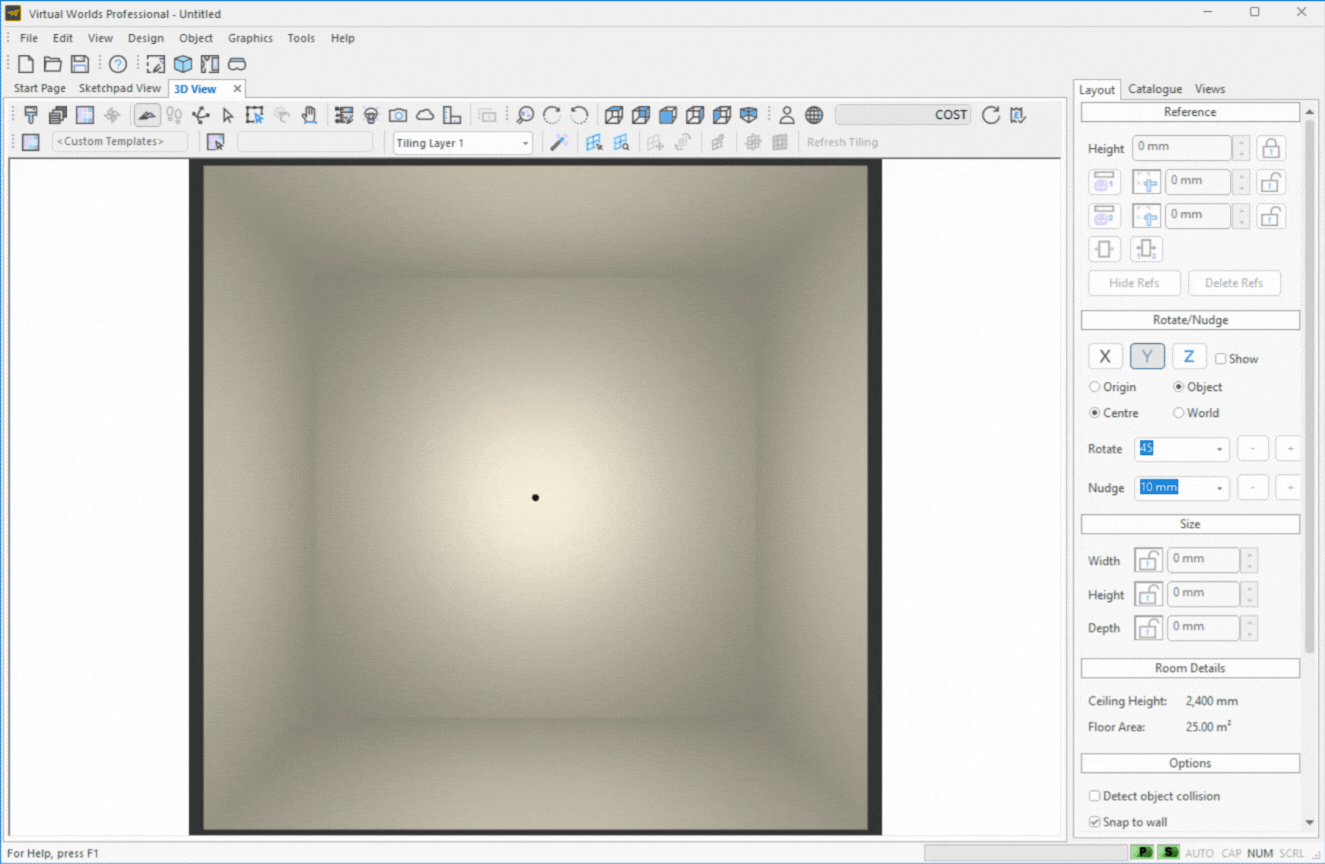The width and height of the screenshot is (1325, 864).
Task: Select the solid blue cube view icon
Action: click(x=668, y=115)
